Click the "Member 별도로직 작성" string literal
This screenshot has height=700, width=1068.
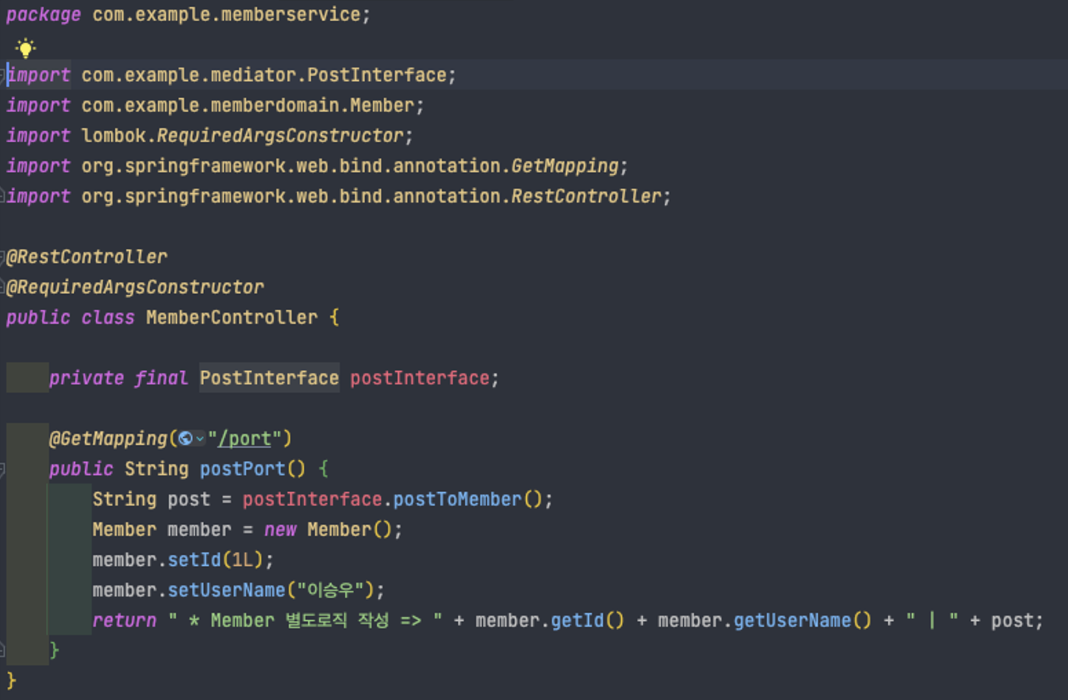tap(305, 620)
